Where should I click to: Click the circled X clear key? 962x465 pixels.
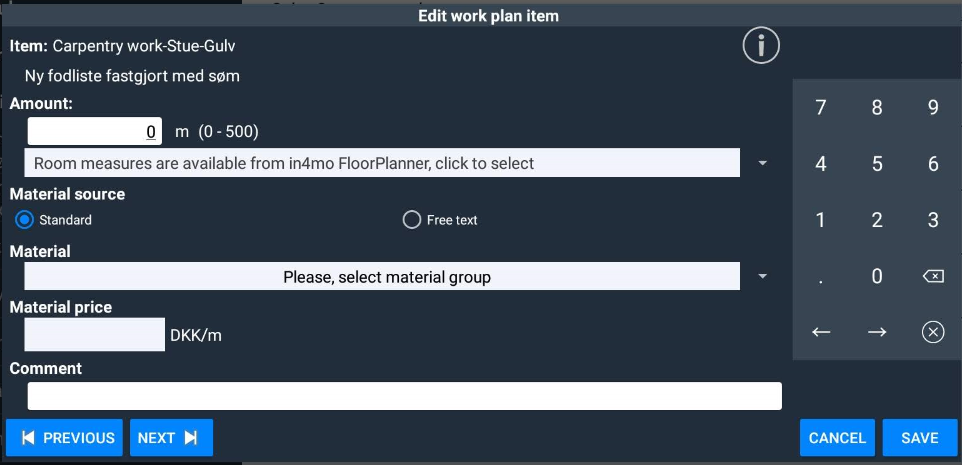(933, 332)
